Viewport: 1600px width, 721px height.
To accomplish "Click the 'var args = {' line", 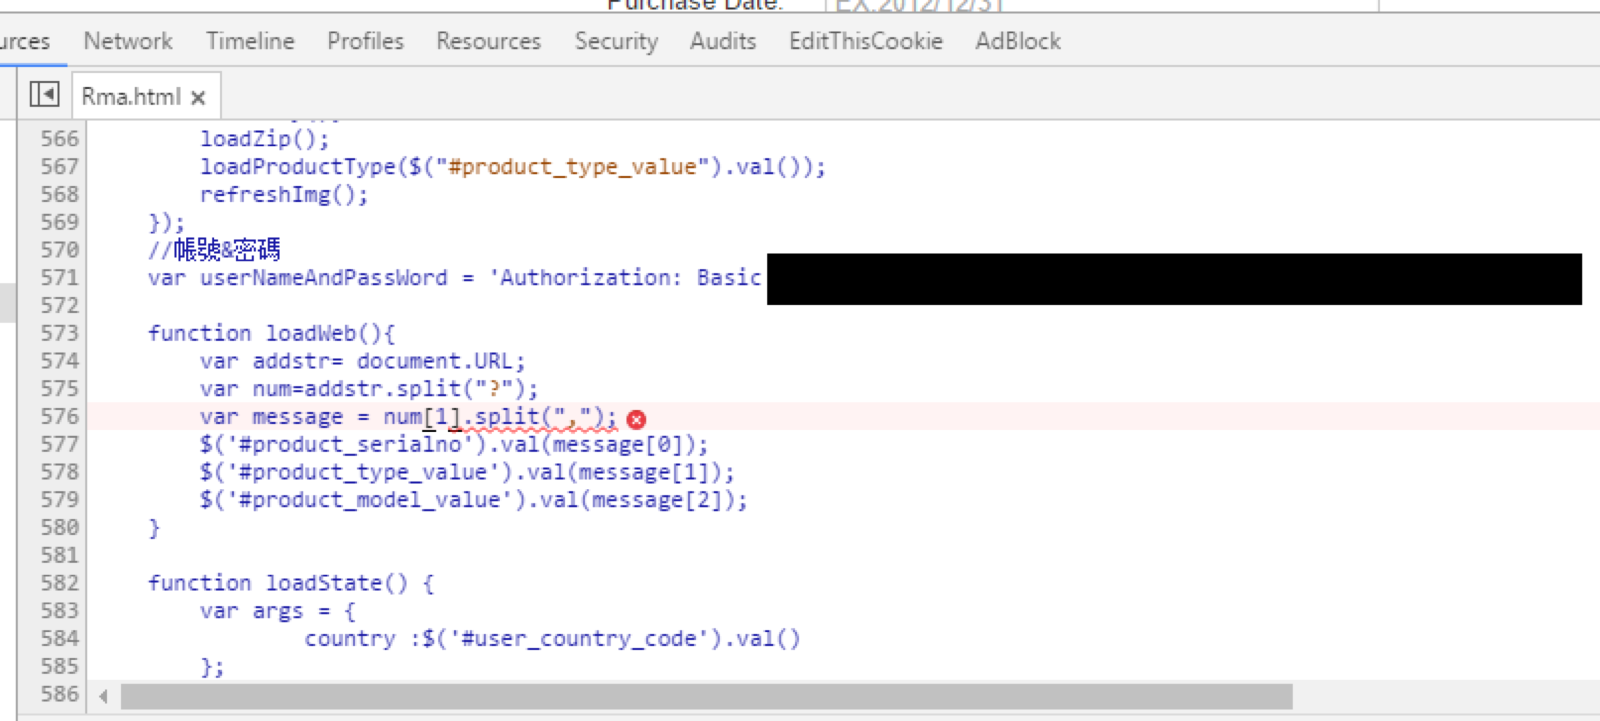I will click(278, 611).
